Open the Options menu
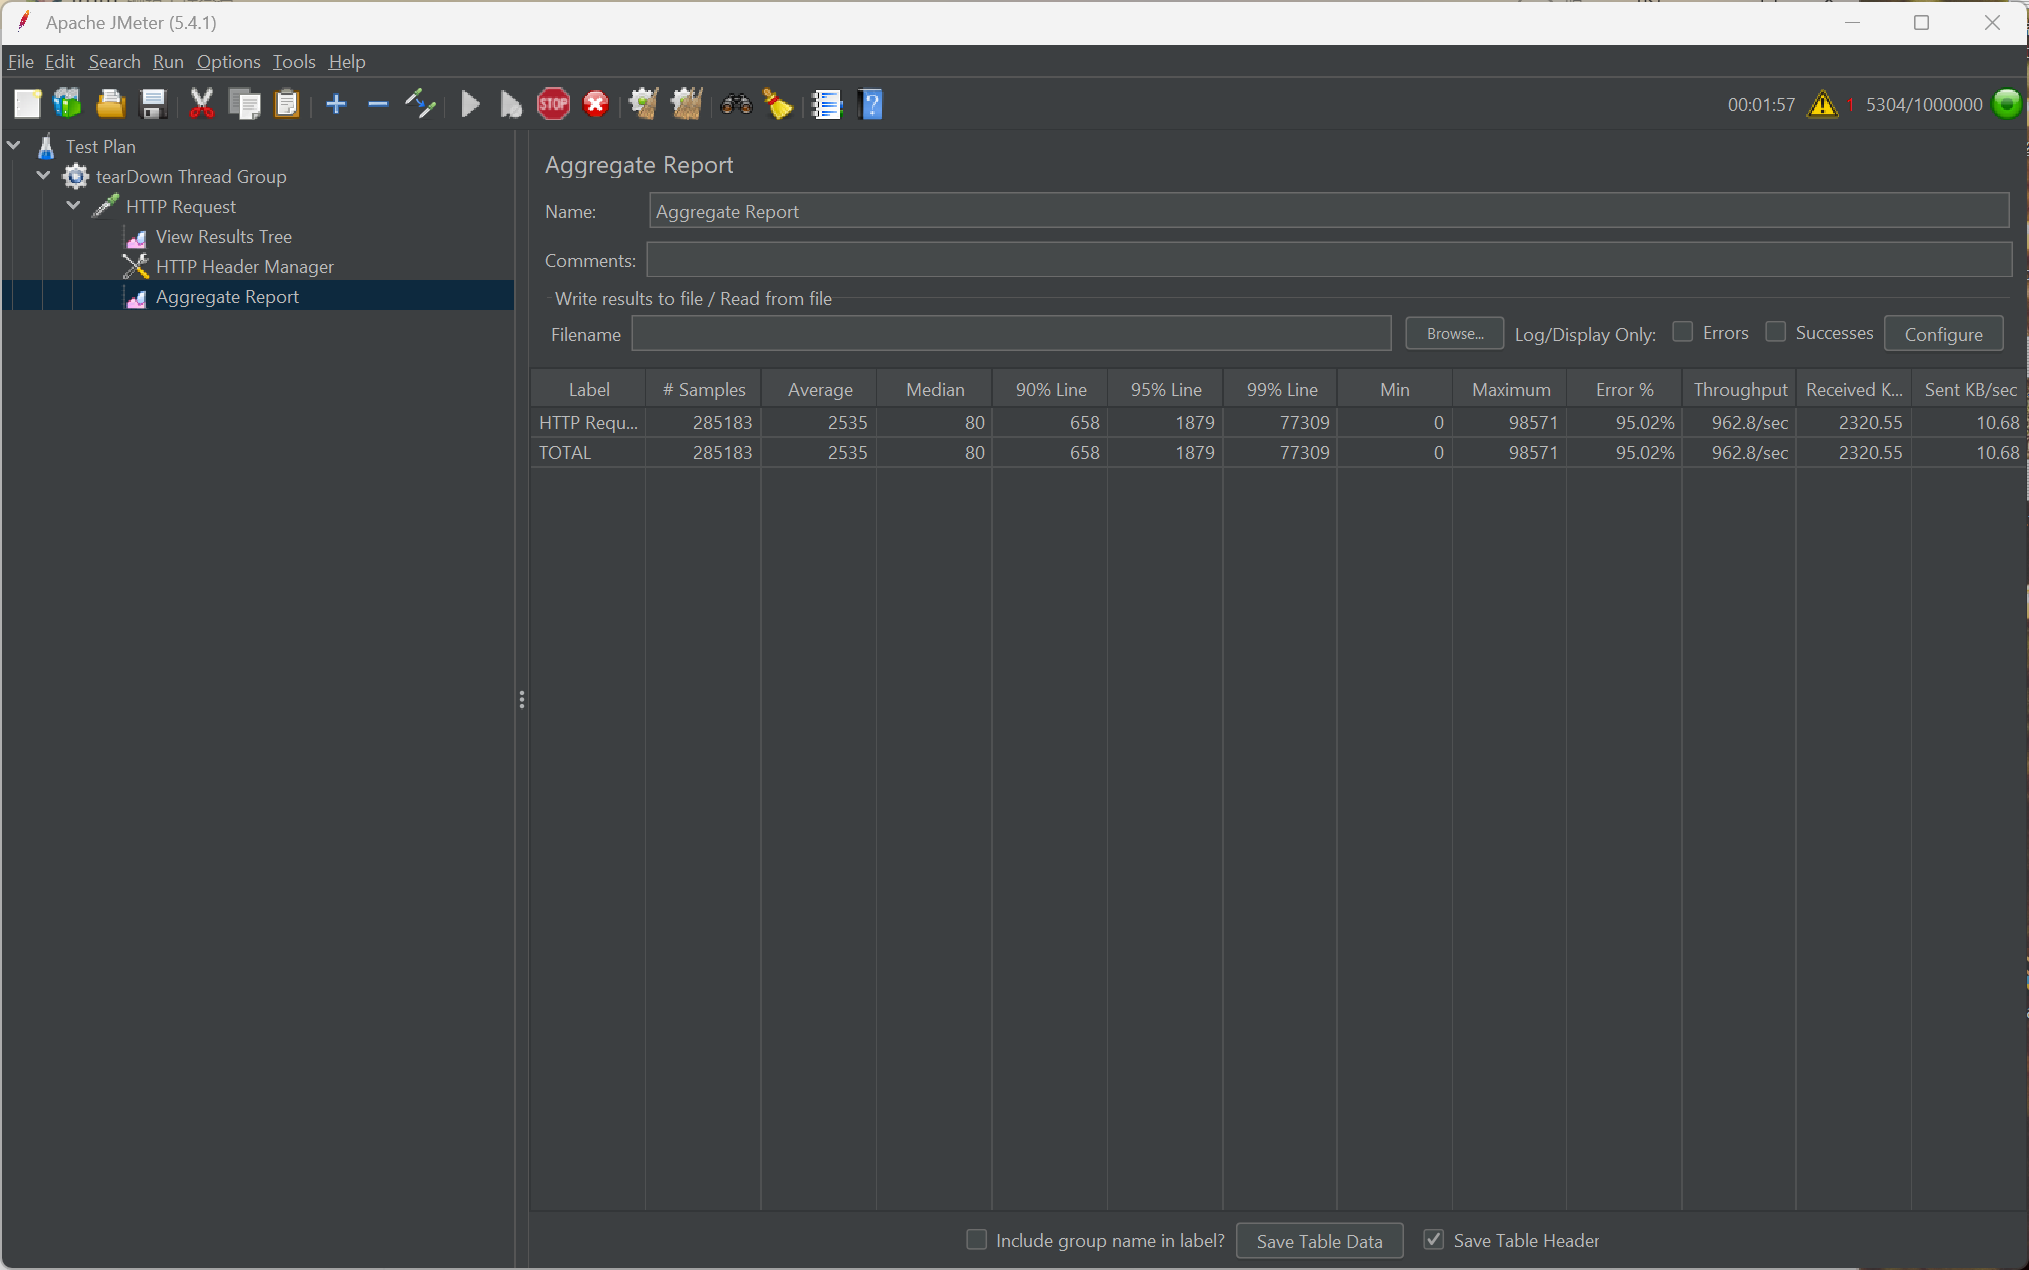Screen dimensions: 2029x1270 (228, 62)
